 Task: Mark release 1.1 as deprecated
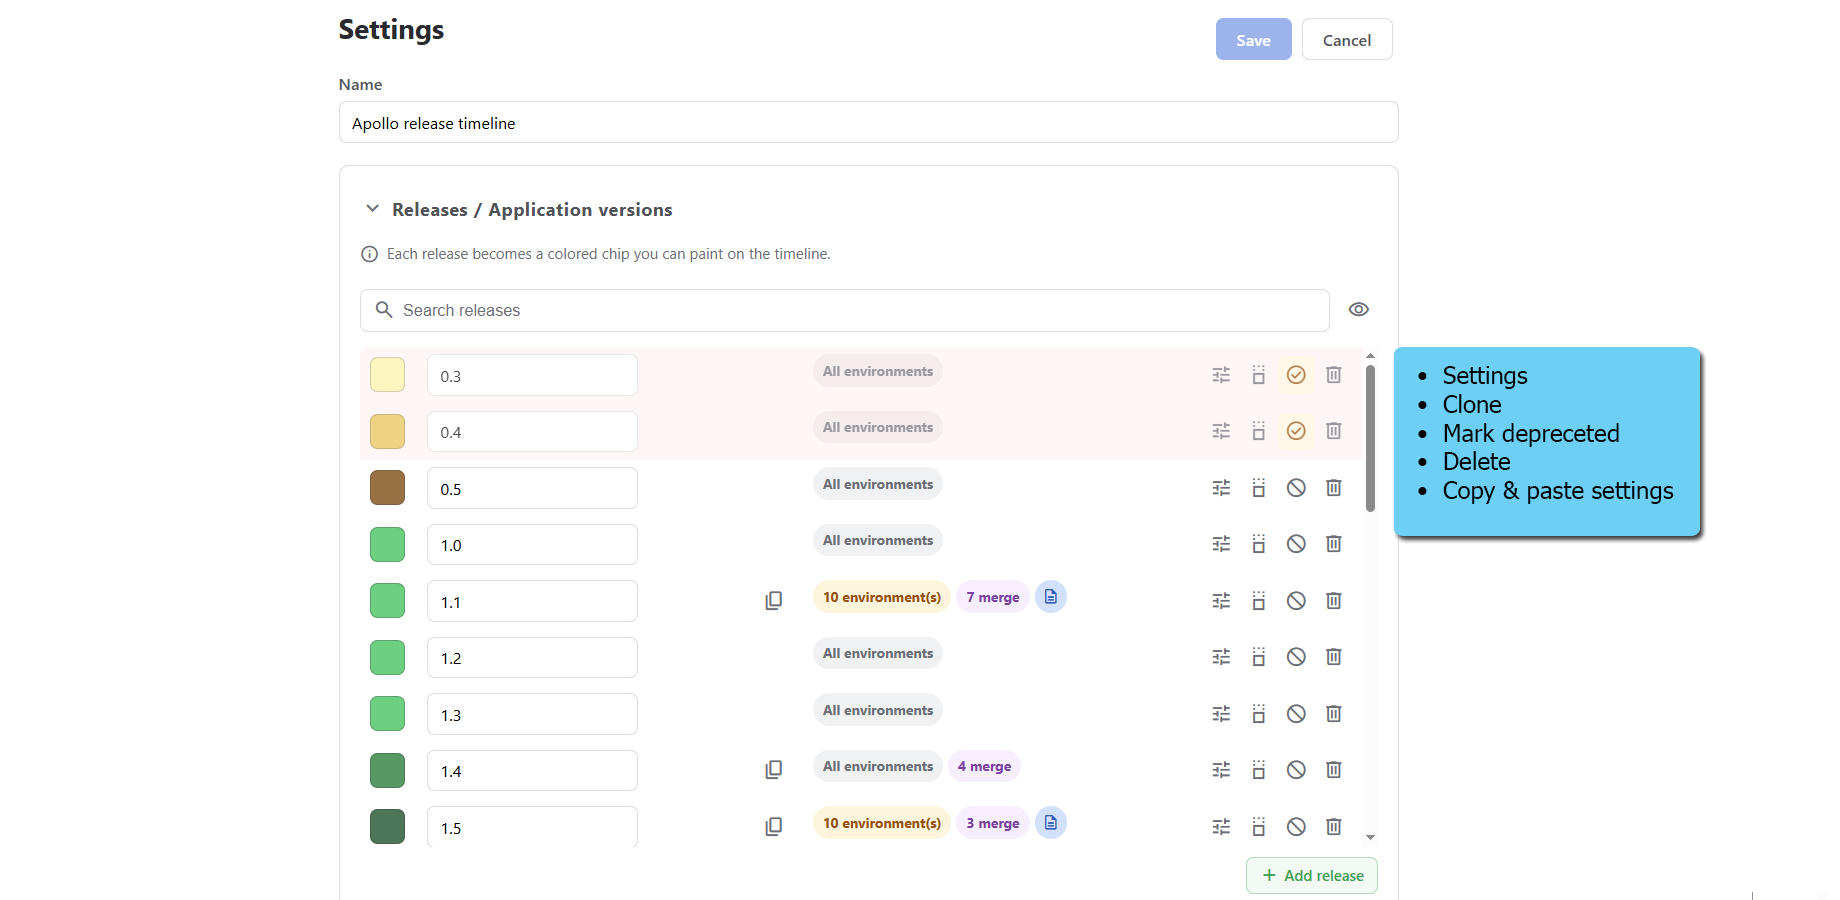coord(1296,601)
